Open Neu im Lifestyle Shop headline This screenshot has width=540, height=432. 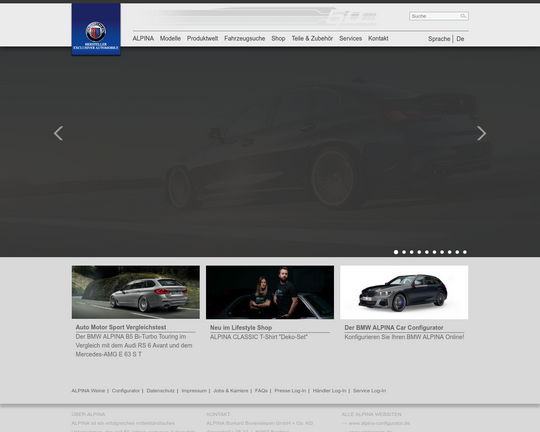point(241,328)
